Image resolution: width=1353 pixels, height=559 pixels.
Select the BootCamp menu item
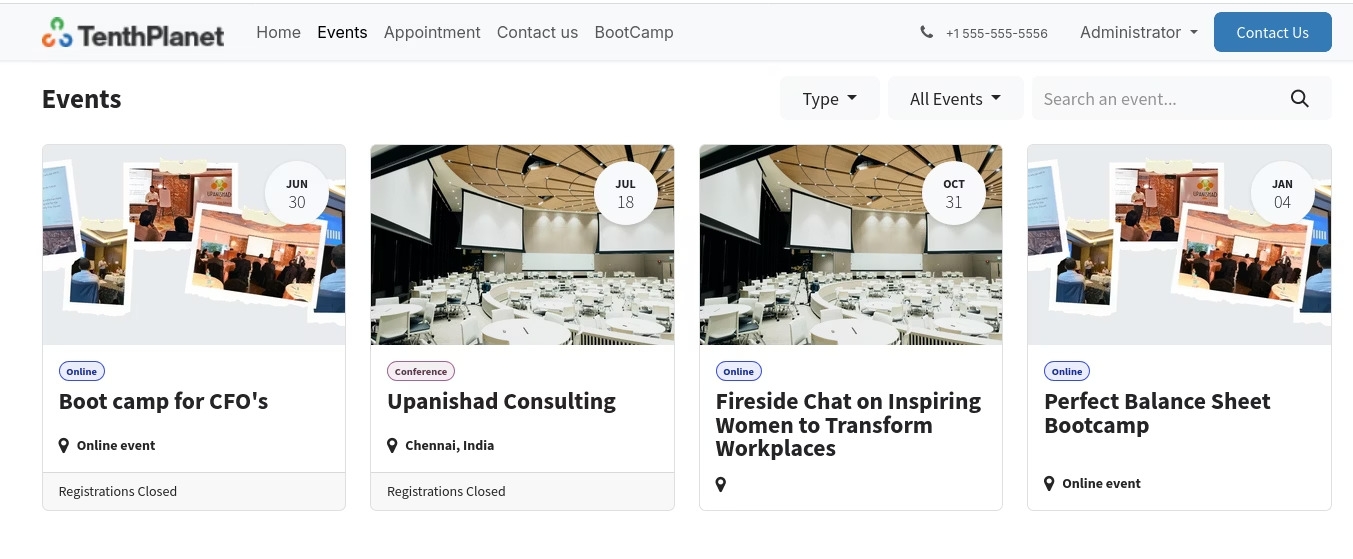[633, 32]
